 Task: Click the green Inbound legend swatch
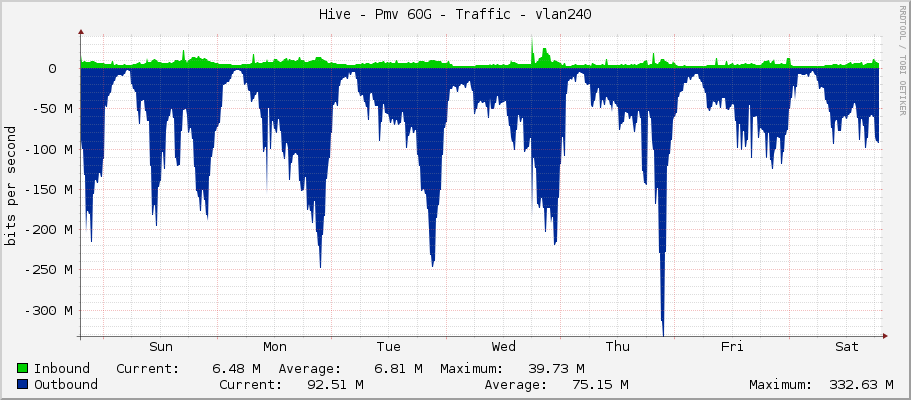pyautogui.click(x=23, y=368)
